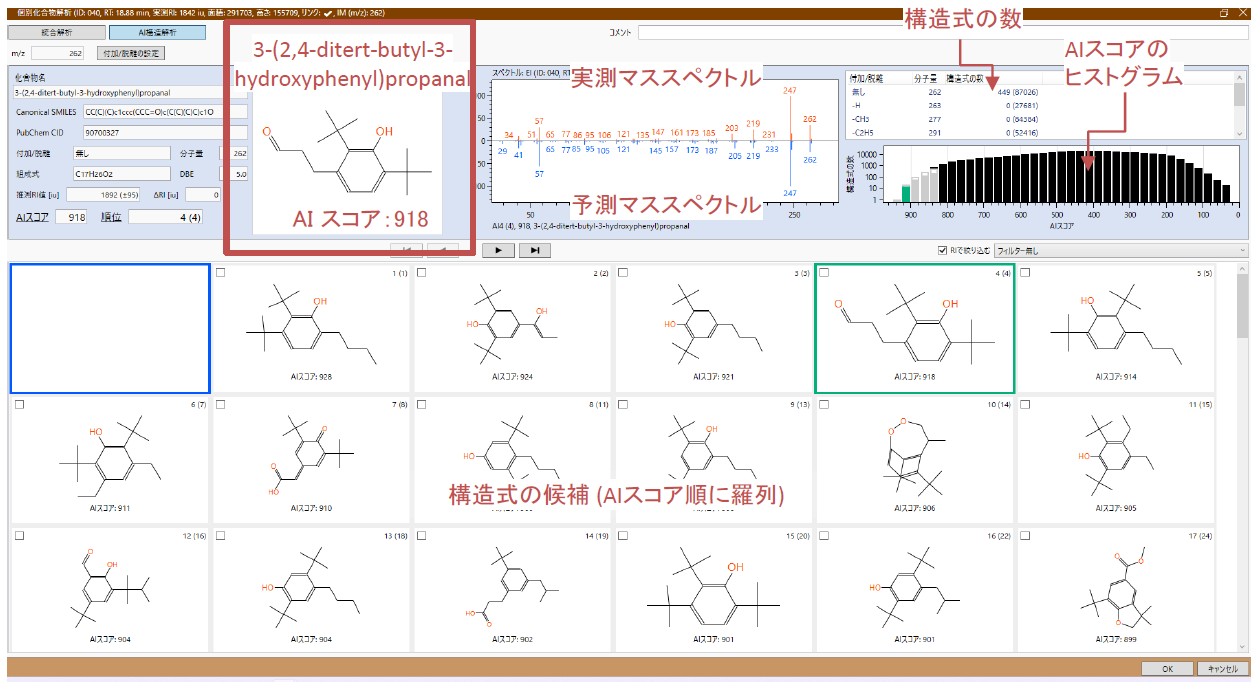Tick the checkbox of candidate 5 (5)
Image resolution: width=1255 pixels, height=687 pixels.
[x=1024, y=273]
